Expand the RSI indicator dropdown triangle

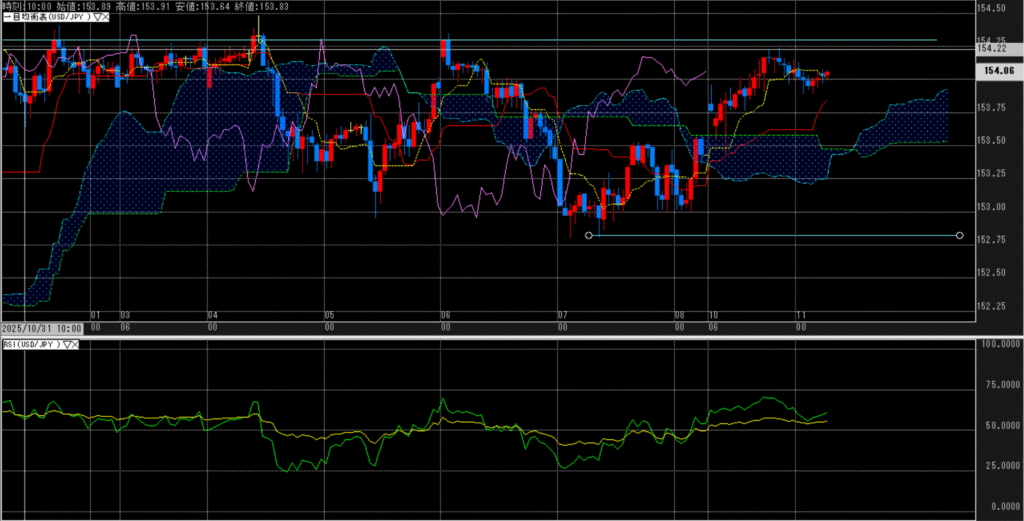tap(68, 344)
